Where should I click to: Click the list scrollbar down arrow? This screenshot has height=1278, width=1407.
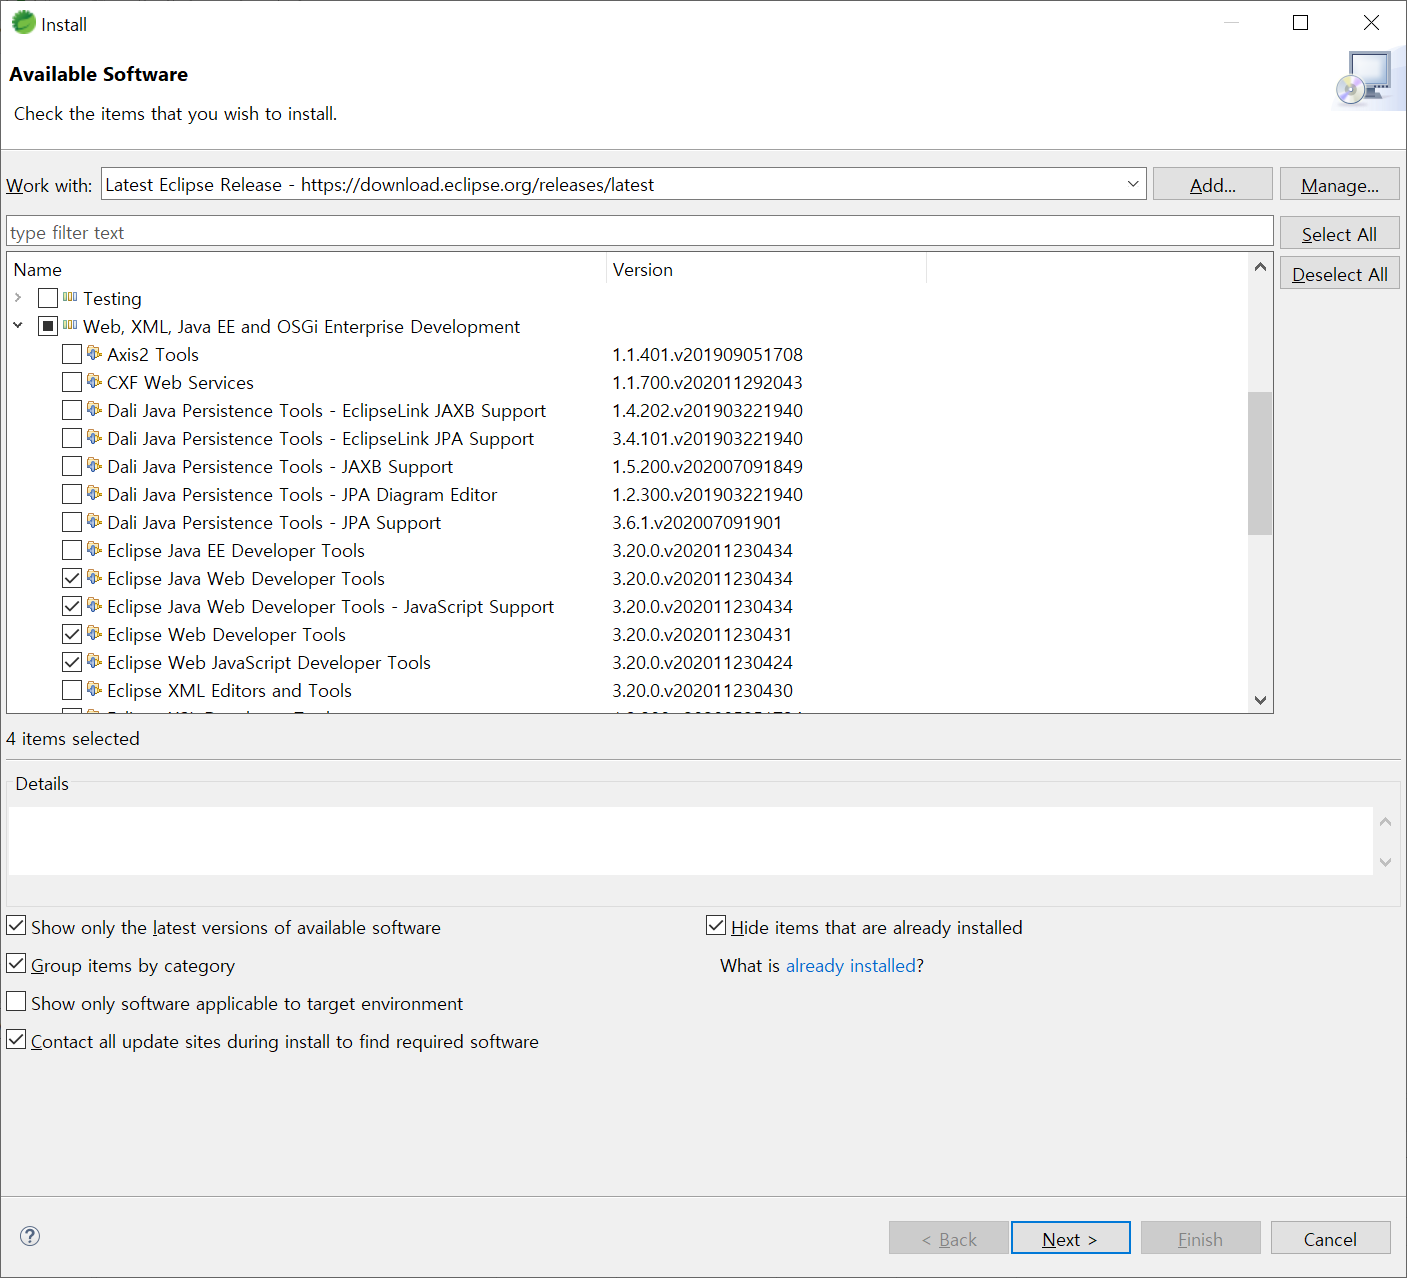(x=1260, y=700)
